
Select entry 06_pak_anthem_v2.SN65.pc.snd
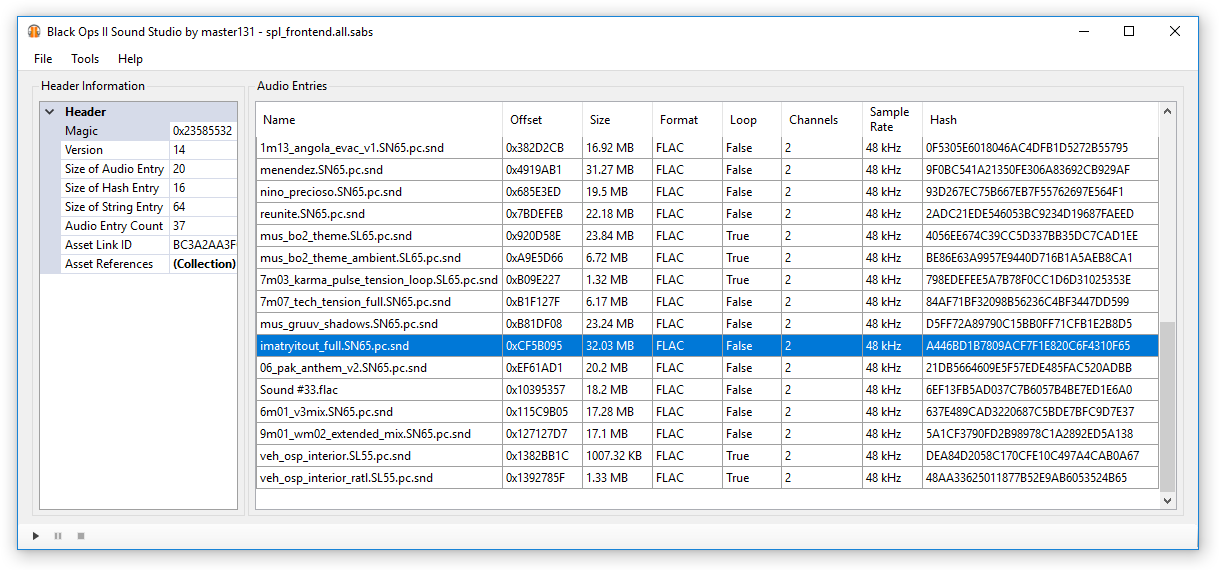707,368
